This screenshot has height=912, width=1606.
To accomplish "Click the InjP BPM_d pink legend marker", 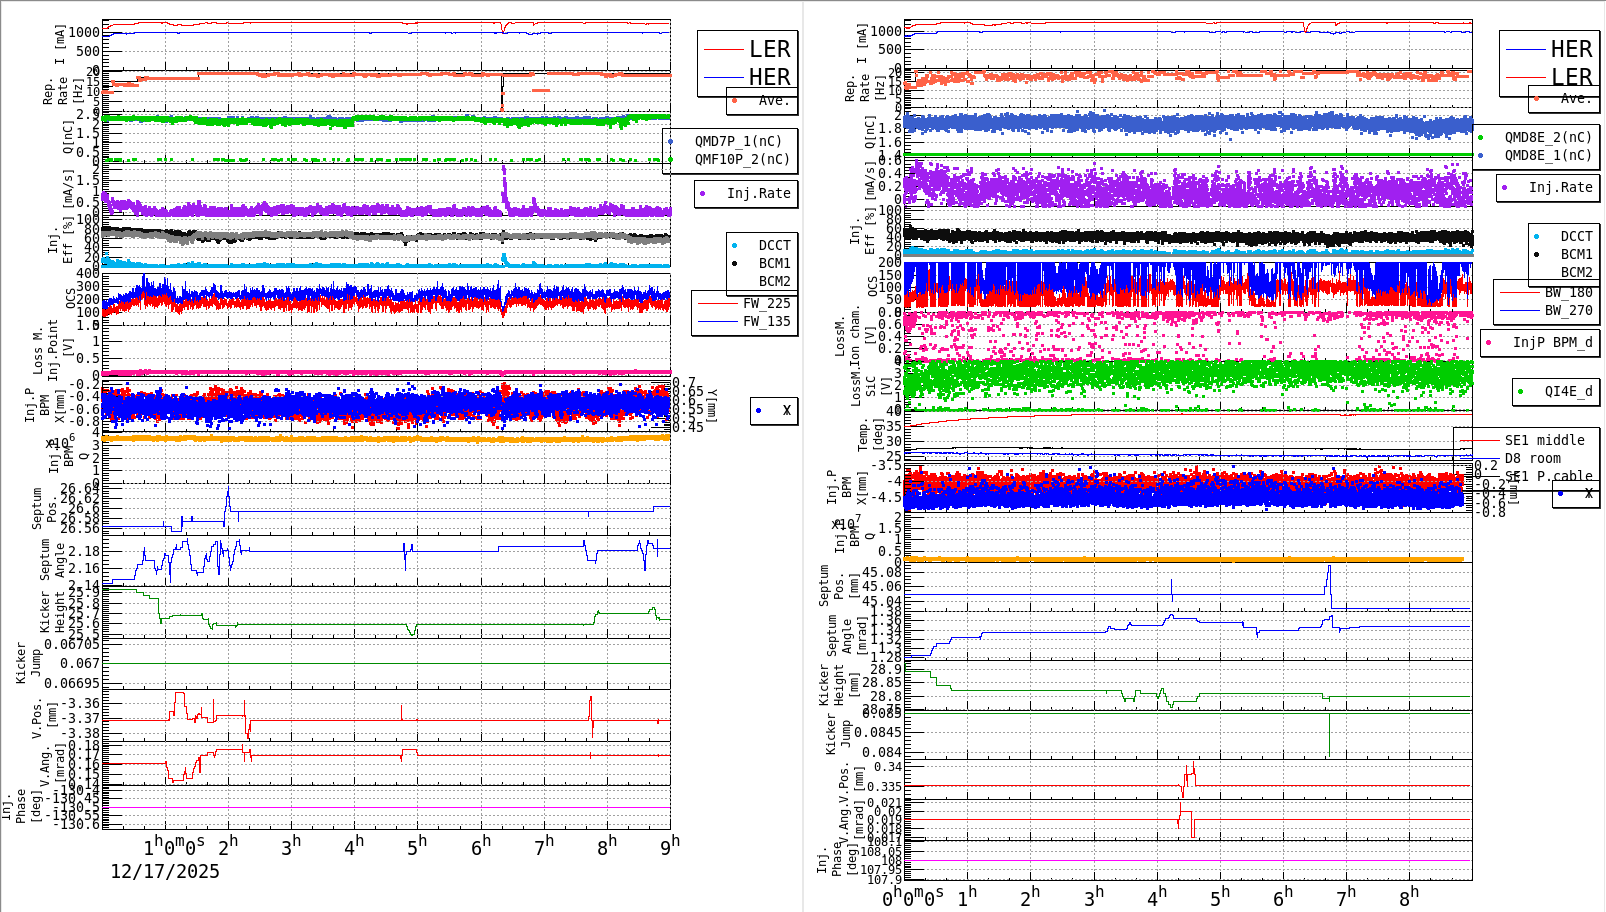I will pyautogui.click(x=1487, y=343).
